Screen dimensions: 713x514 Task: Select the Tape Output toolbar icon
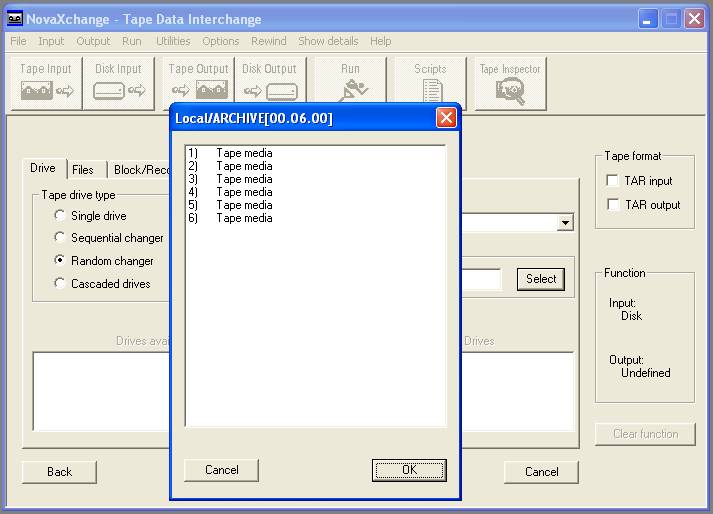tap(198, 83)
